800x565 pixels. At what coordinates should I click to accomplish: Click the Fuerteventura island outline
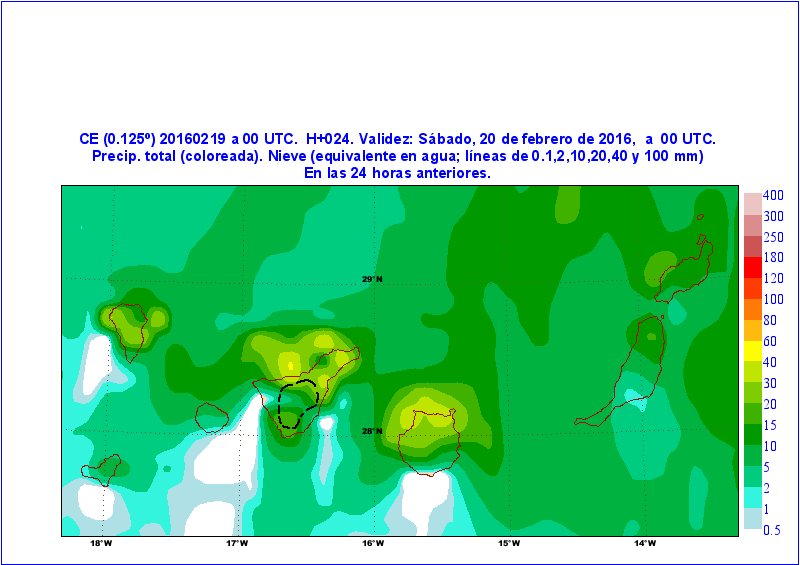pos(620,371)
